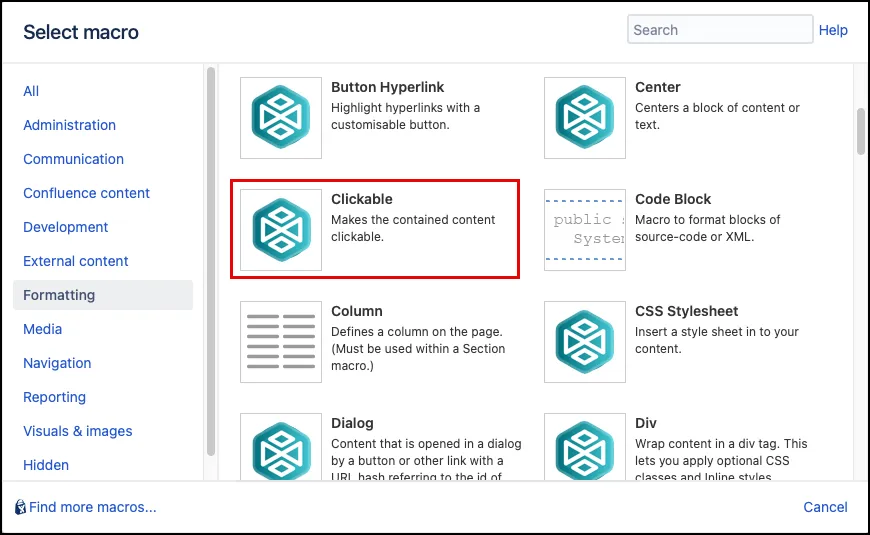Pick the Column macro icon
This screenshot has width=870, height=535.
pos(281,342)
